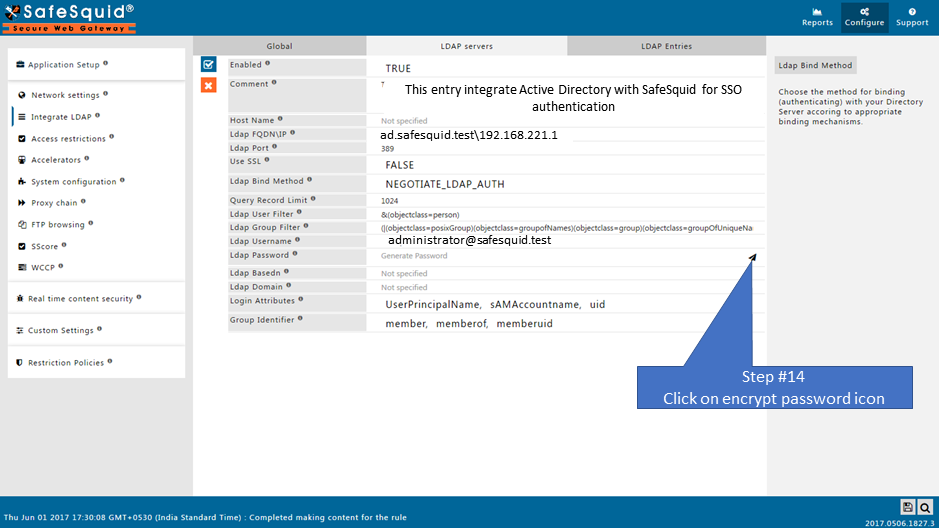Click the Login Attributes values field

tap(566, 304)
